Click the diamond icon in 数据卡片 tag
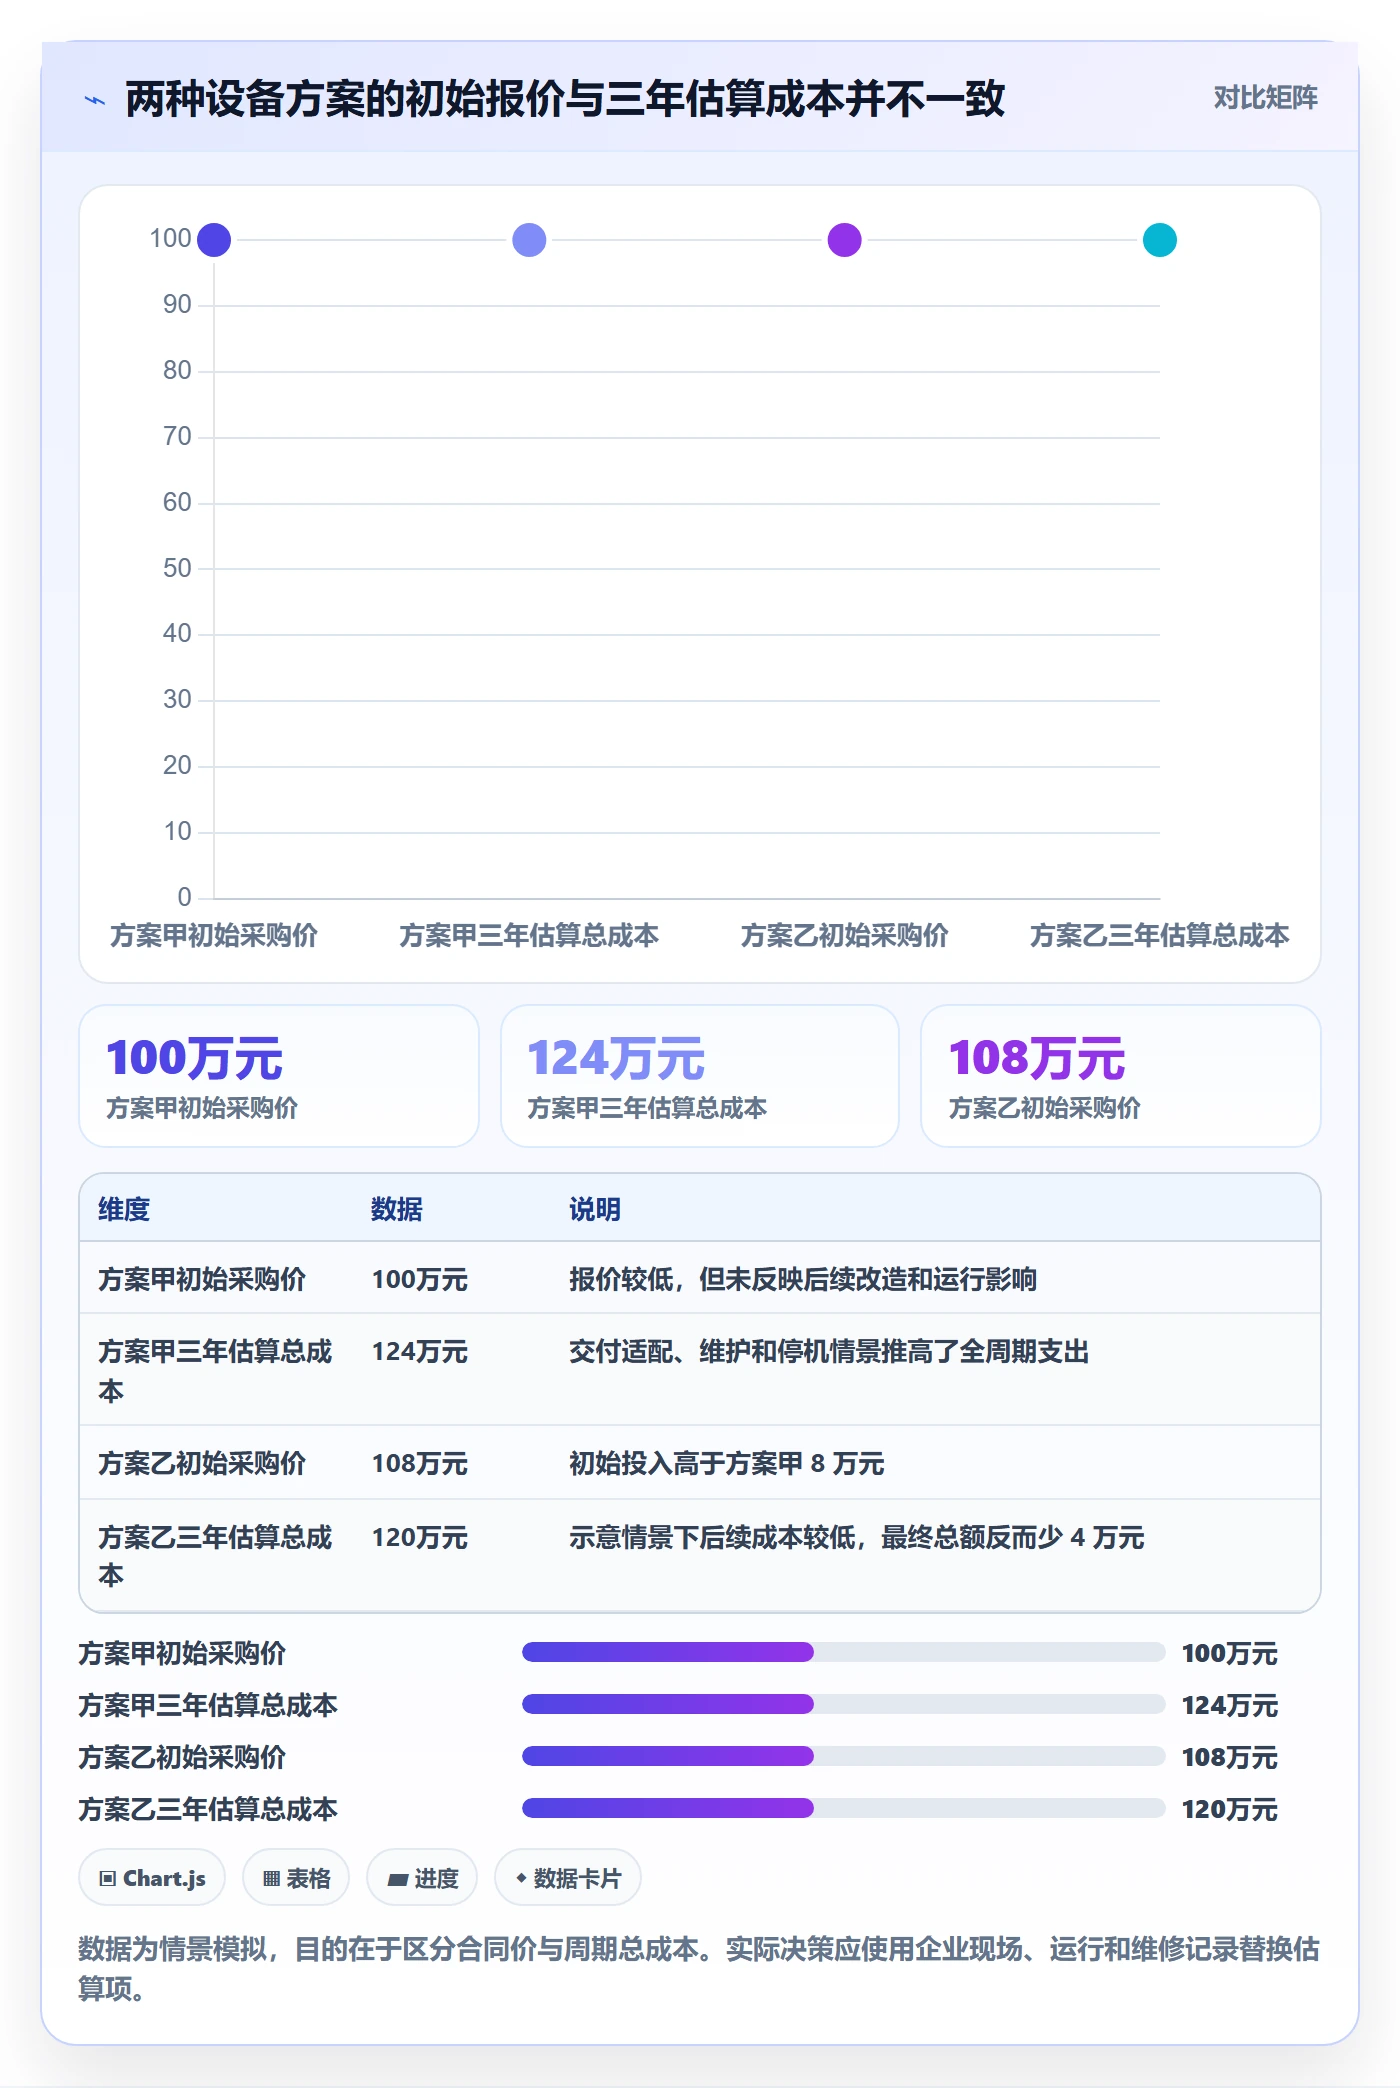Viewport: 1400px width, 2088px height. coord(521,1879)
